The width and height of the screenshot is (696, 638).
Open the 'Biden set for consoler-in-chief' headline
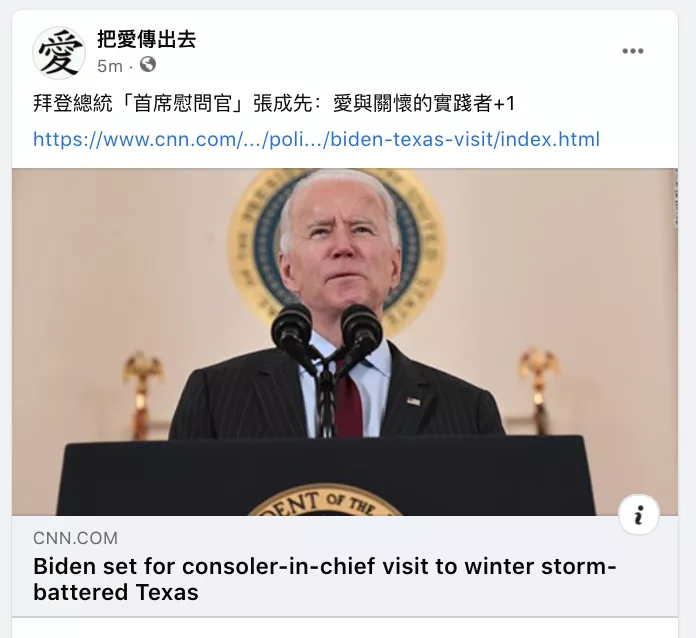[x=324, y=579]
